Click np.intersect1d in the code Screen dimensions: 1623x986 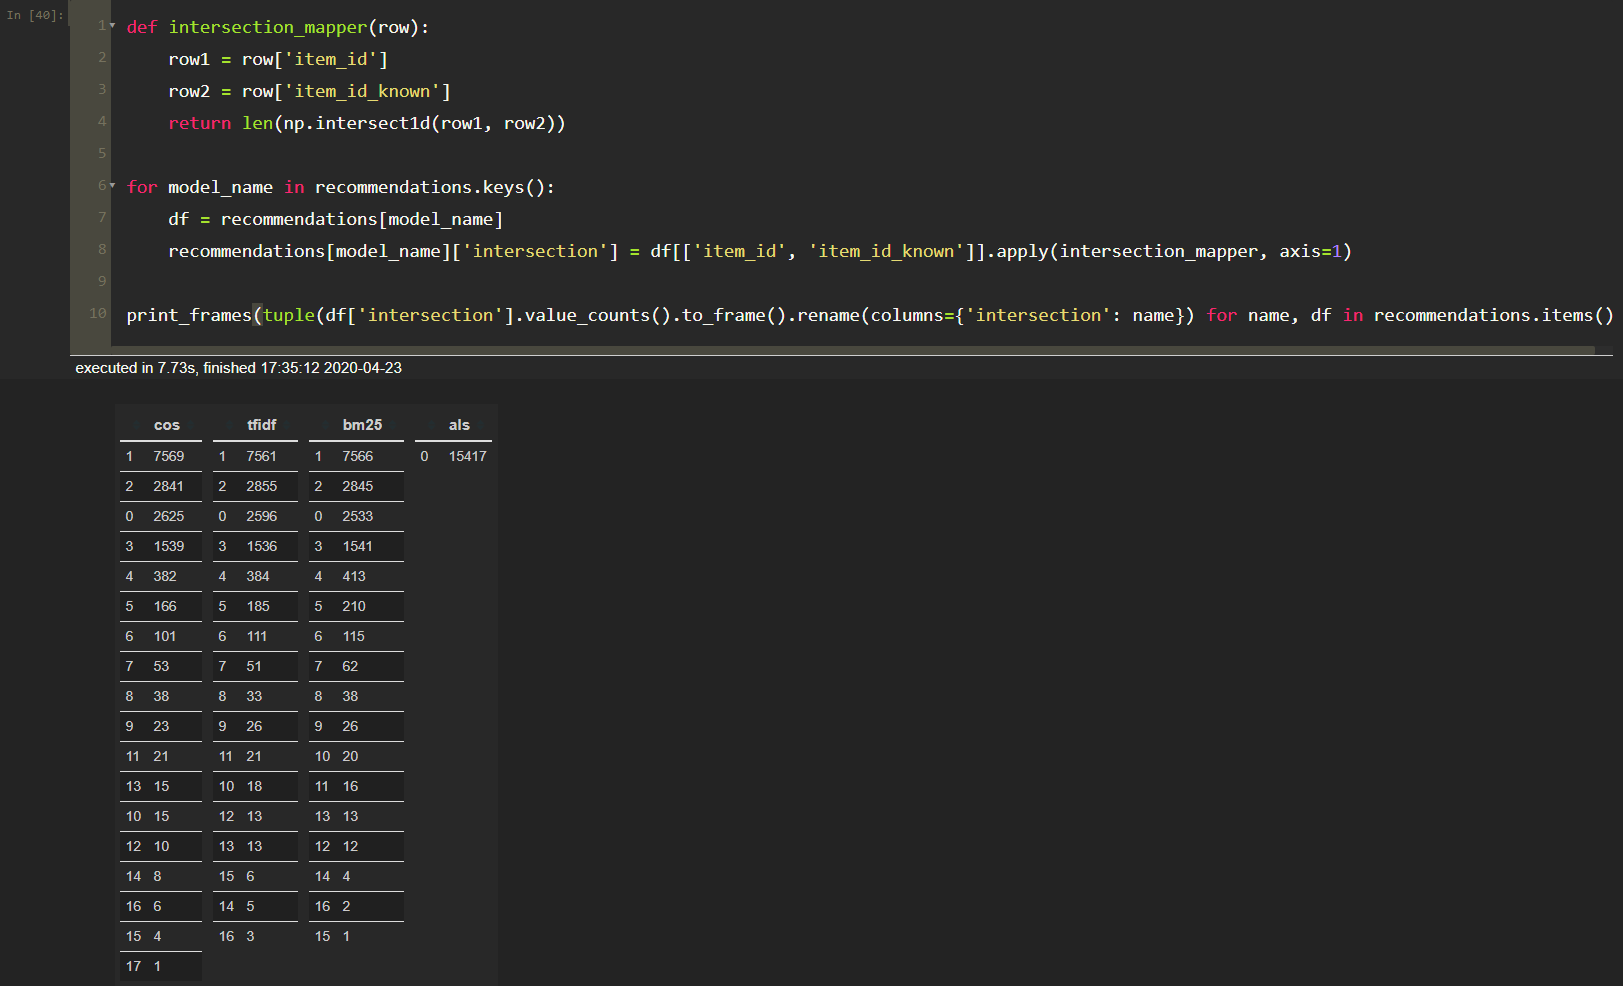(357, 123)
